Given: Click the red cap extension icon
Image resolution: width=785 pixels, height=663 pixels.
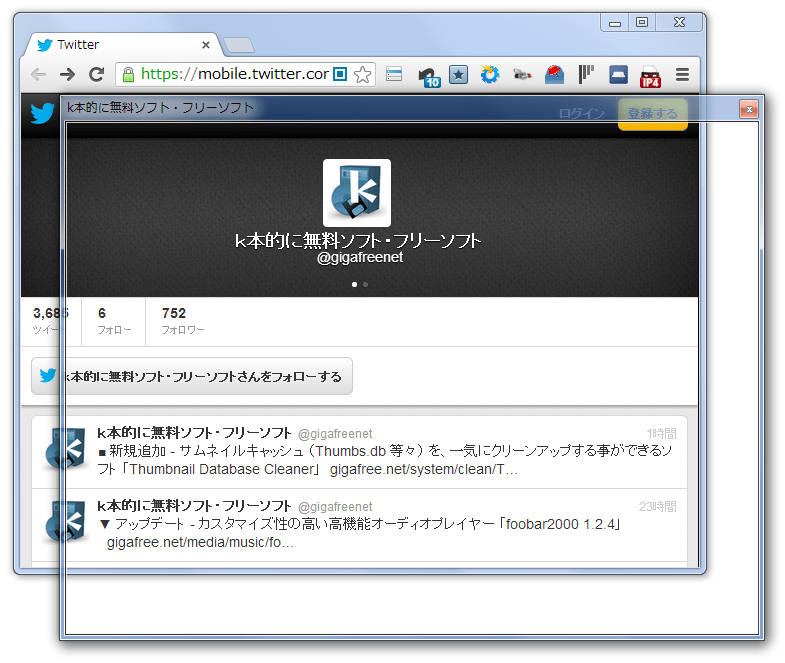Looking at the screenshot, I should [x=555, y=75].
